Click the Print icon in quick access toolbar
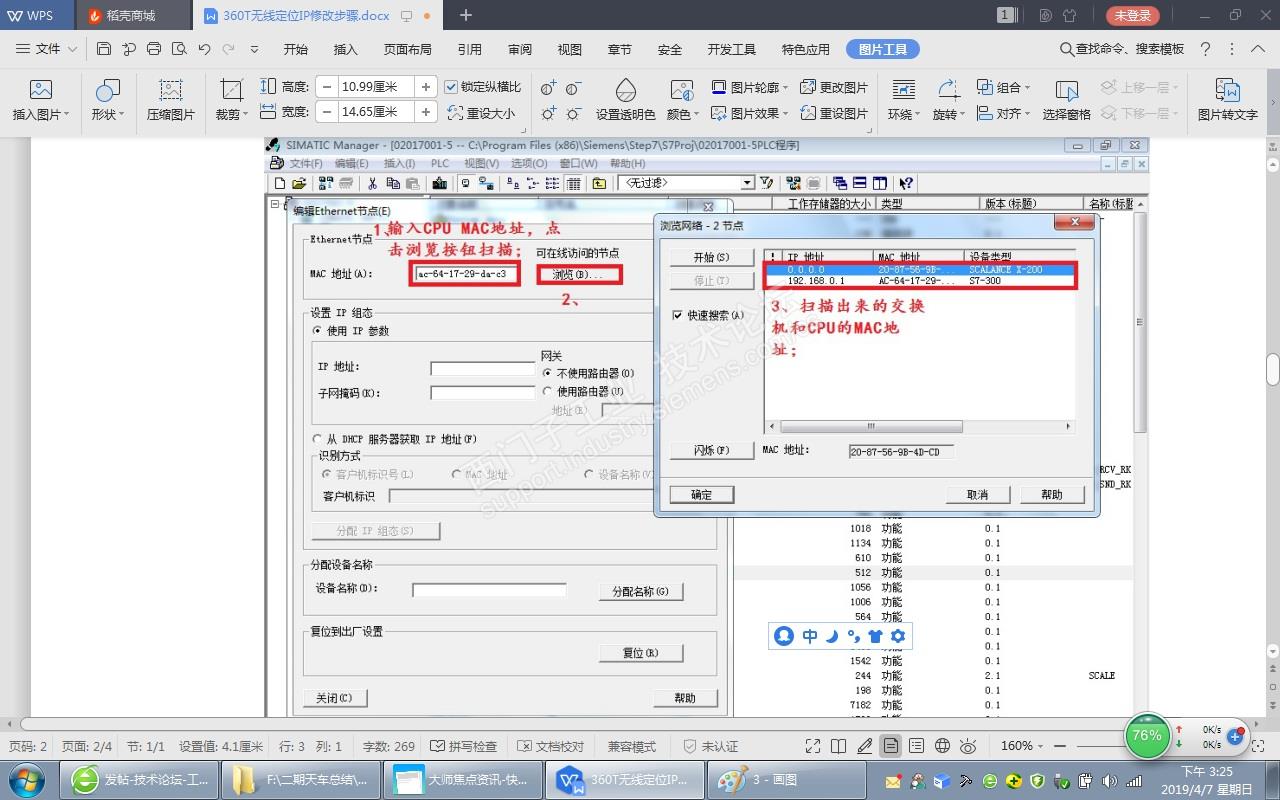1280x800 pixels. pos(154,49)
